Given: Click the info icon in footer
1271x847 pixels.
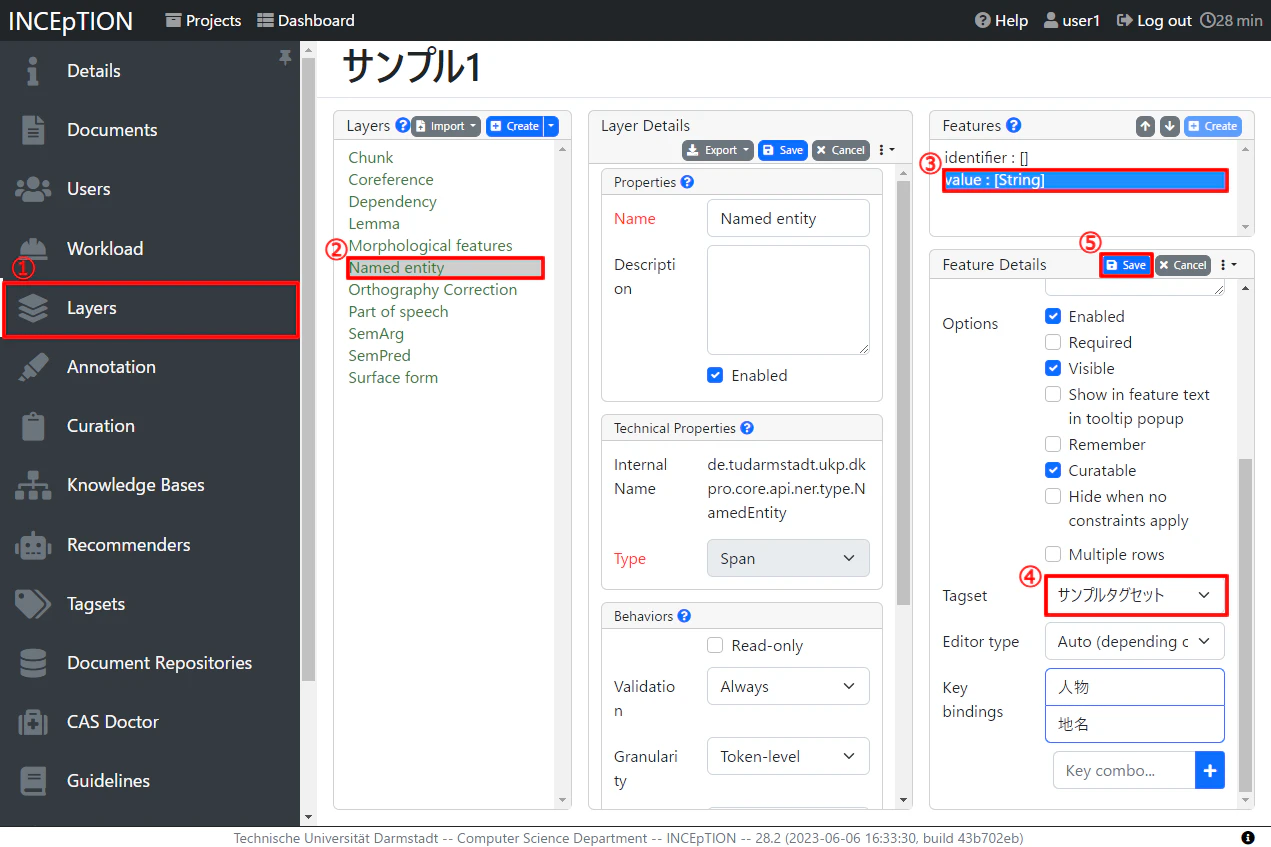Looking at the screenshot, I should click(x=1247, y=837).
